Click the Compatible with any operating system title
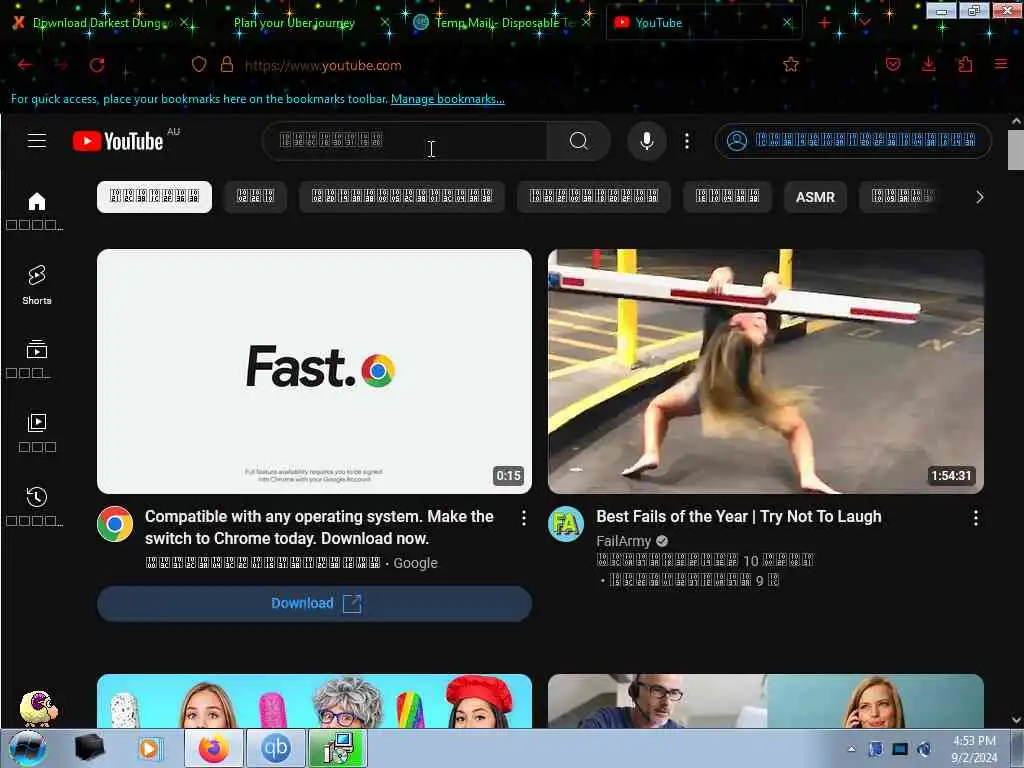 319,528
